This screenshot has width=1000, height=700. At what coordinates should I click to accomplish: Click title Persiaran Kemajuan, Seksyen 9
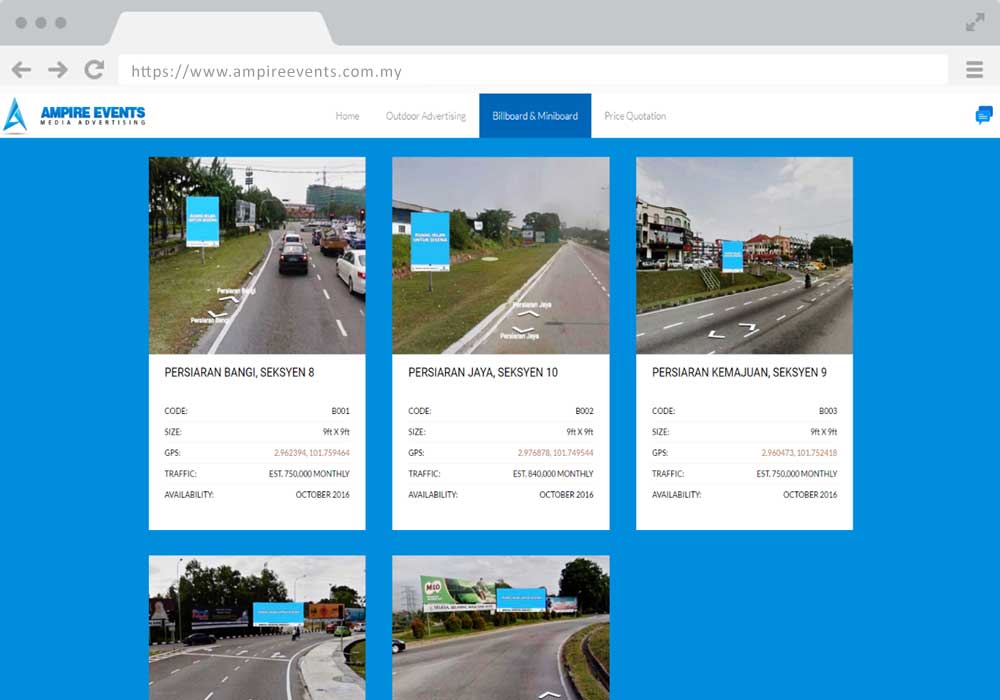point(739,372)
